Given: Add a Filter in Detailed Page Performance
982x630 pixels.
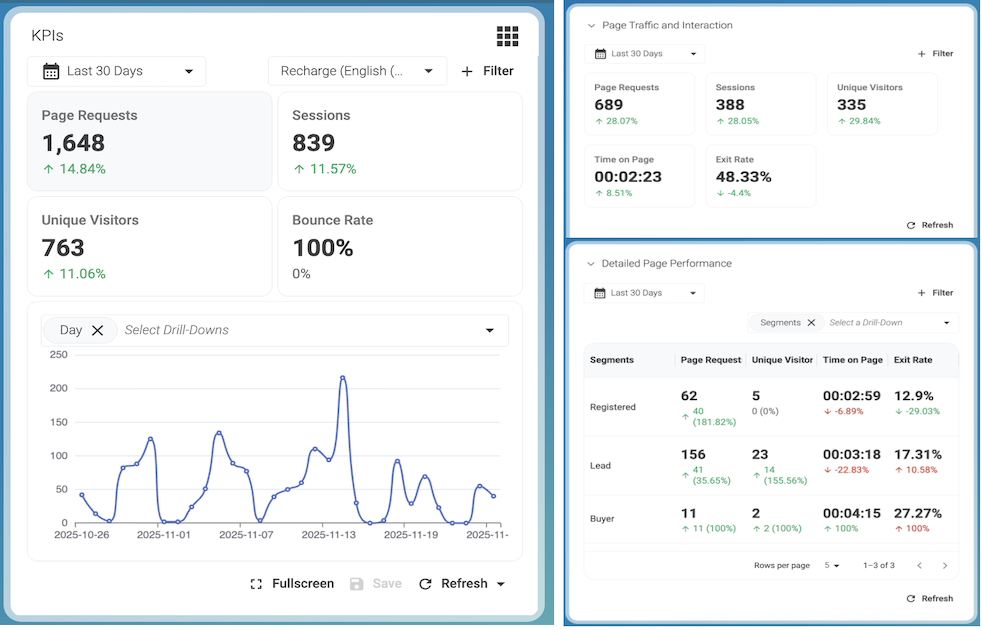Looking at the screenshot, I should click(x=935, y=293).
